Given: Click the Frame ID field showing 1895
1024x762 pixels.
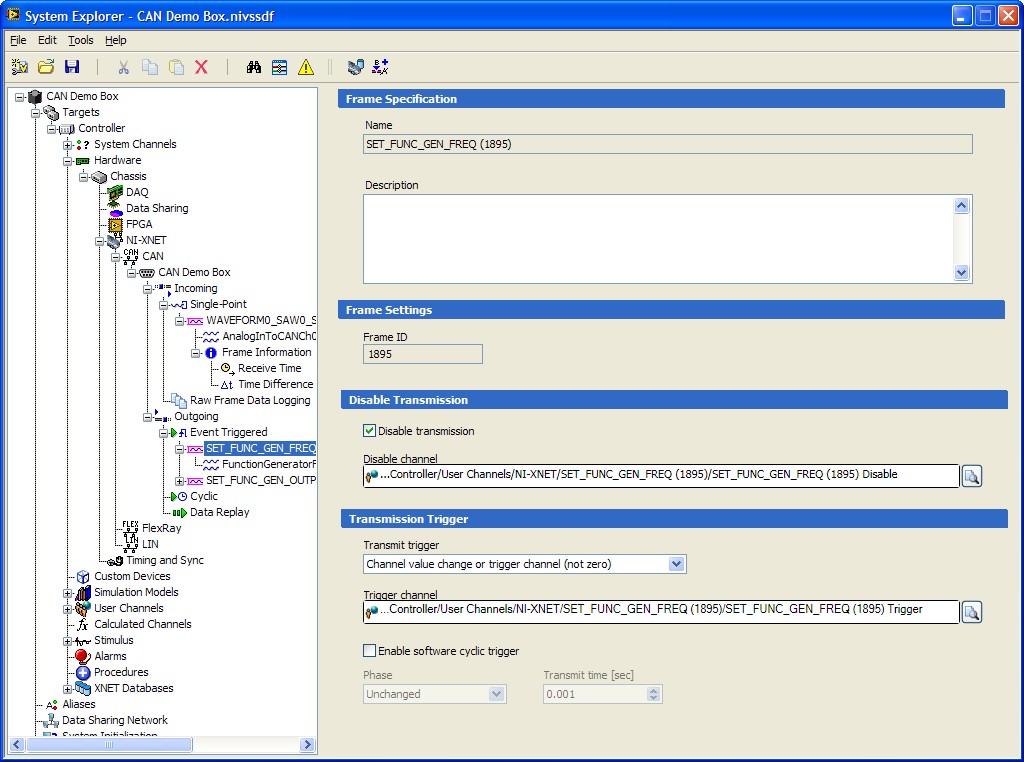Looking at the screenshot, I should (423, 354).
